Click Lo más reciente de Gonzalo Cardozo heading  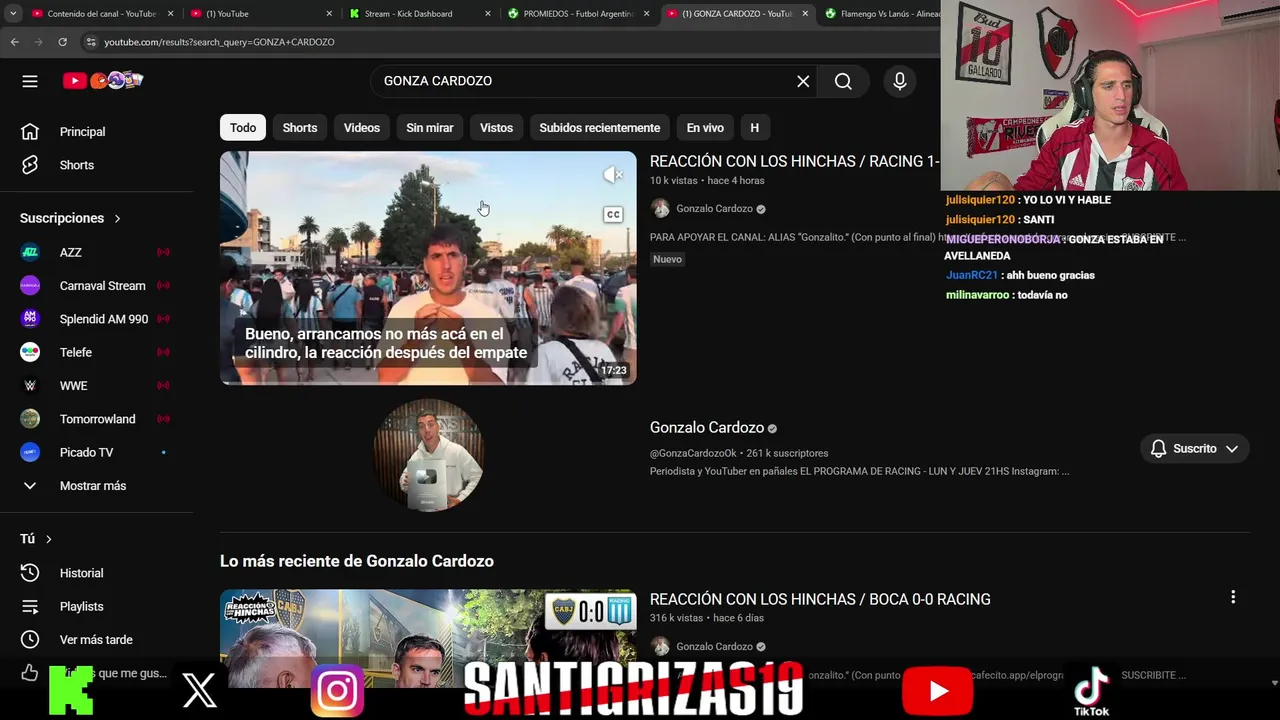(357, 561)
